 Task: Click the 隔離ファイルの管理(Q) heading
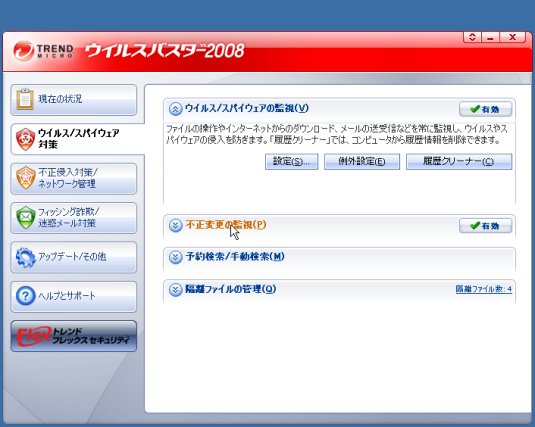[231, 289]
